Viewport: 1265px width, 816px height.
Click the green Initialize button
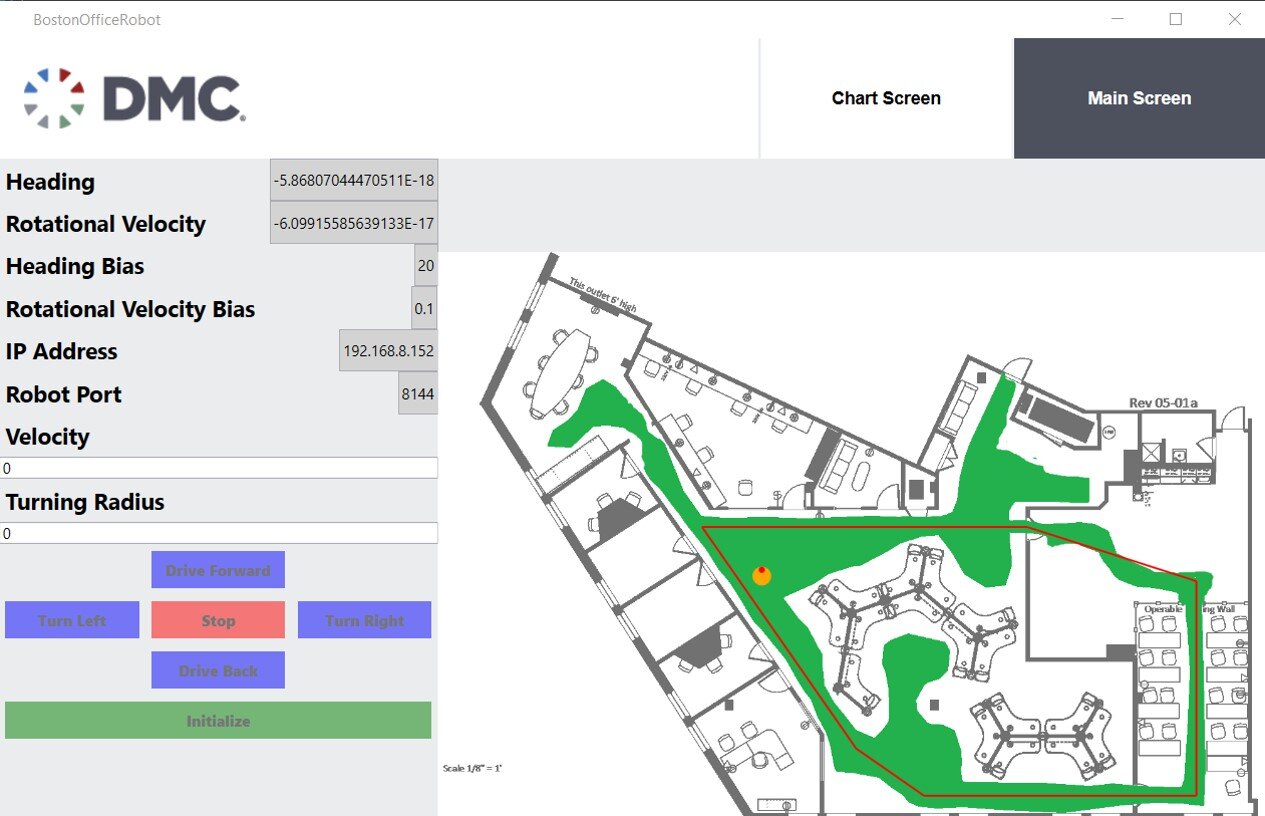pyautogui.click(x=218, y=721)
